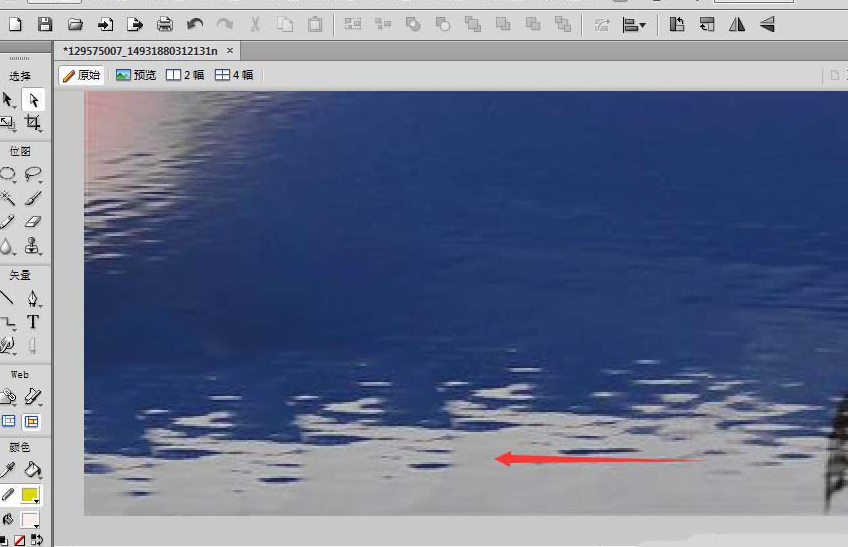The width and height of the screenshot is (848, 547).
Task: Redo the last undone action
Action: (224, 24)
